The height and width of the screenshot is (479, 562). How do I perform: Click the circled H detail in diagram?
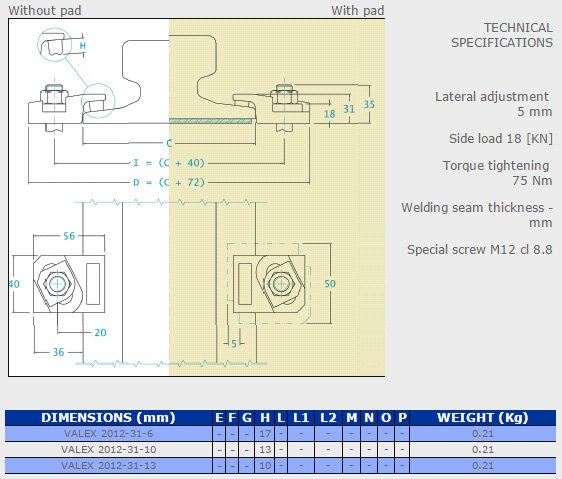pos(55,45)
